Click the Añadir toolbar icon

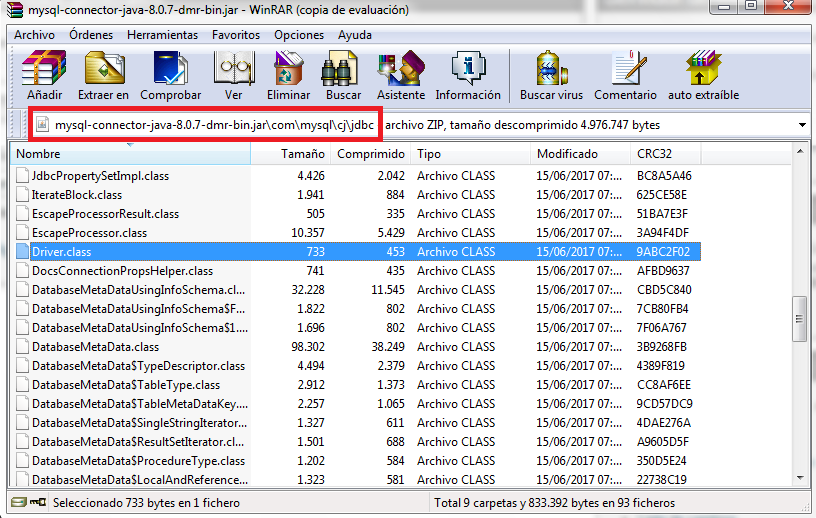44,68
